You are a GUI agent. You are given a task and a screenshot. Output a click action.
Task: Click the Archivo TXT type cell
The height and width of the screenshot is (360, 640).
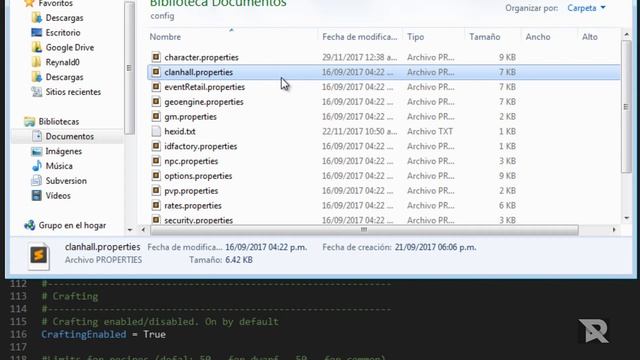(x=430, y=131)
